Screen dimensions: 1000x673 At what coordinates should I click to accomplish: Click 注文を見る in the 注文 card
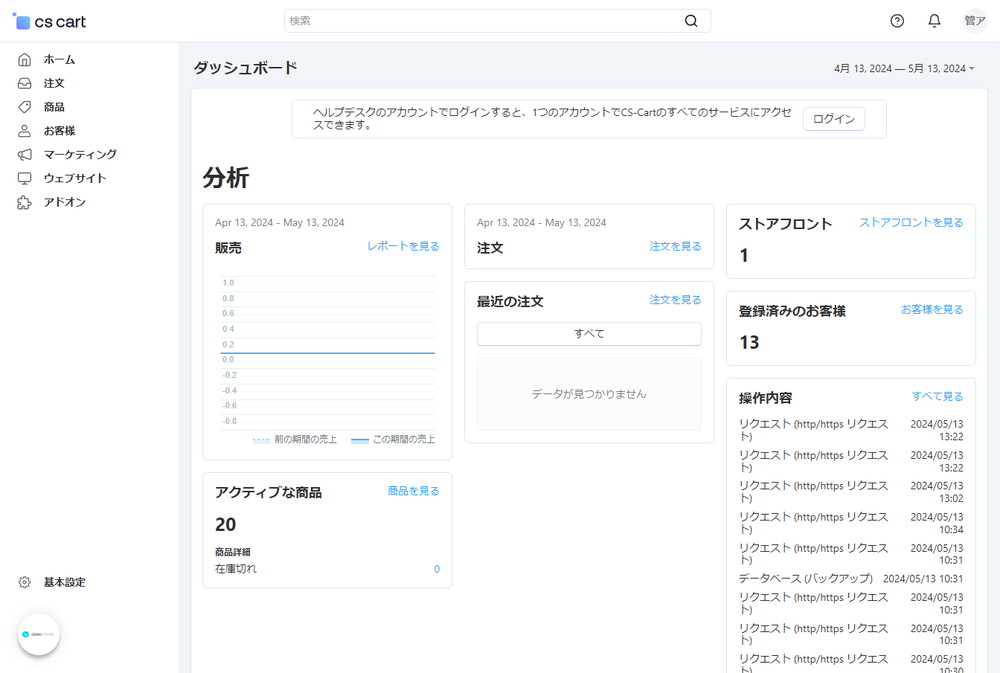tap(675, 246)
